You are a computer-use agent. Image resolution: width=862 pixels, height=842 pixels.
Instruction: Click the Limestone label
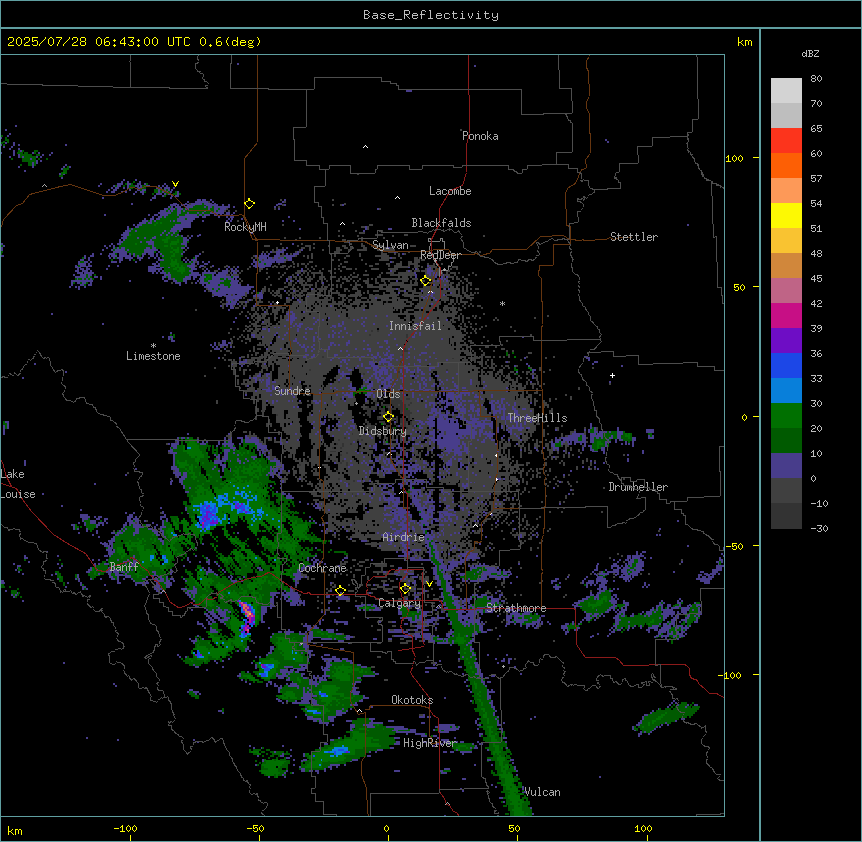pos(153,356)
